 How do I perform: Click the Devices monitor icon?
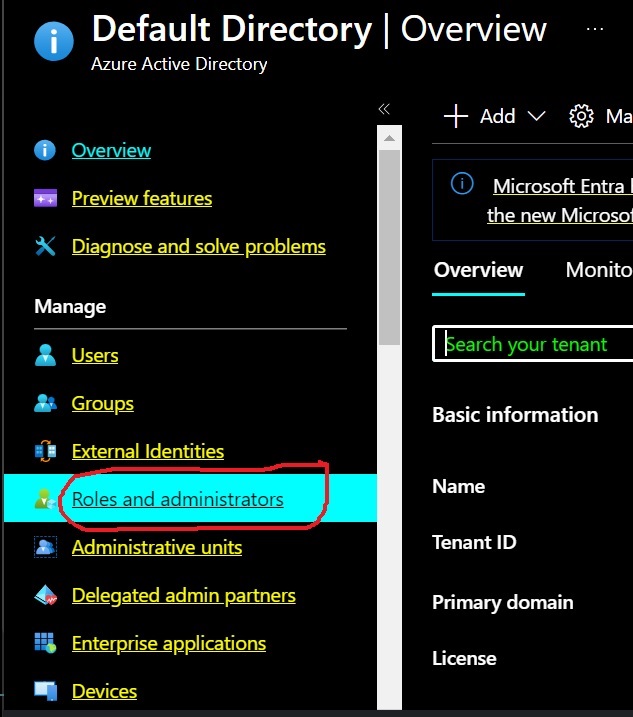pos(45,691)
